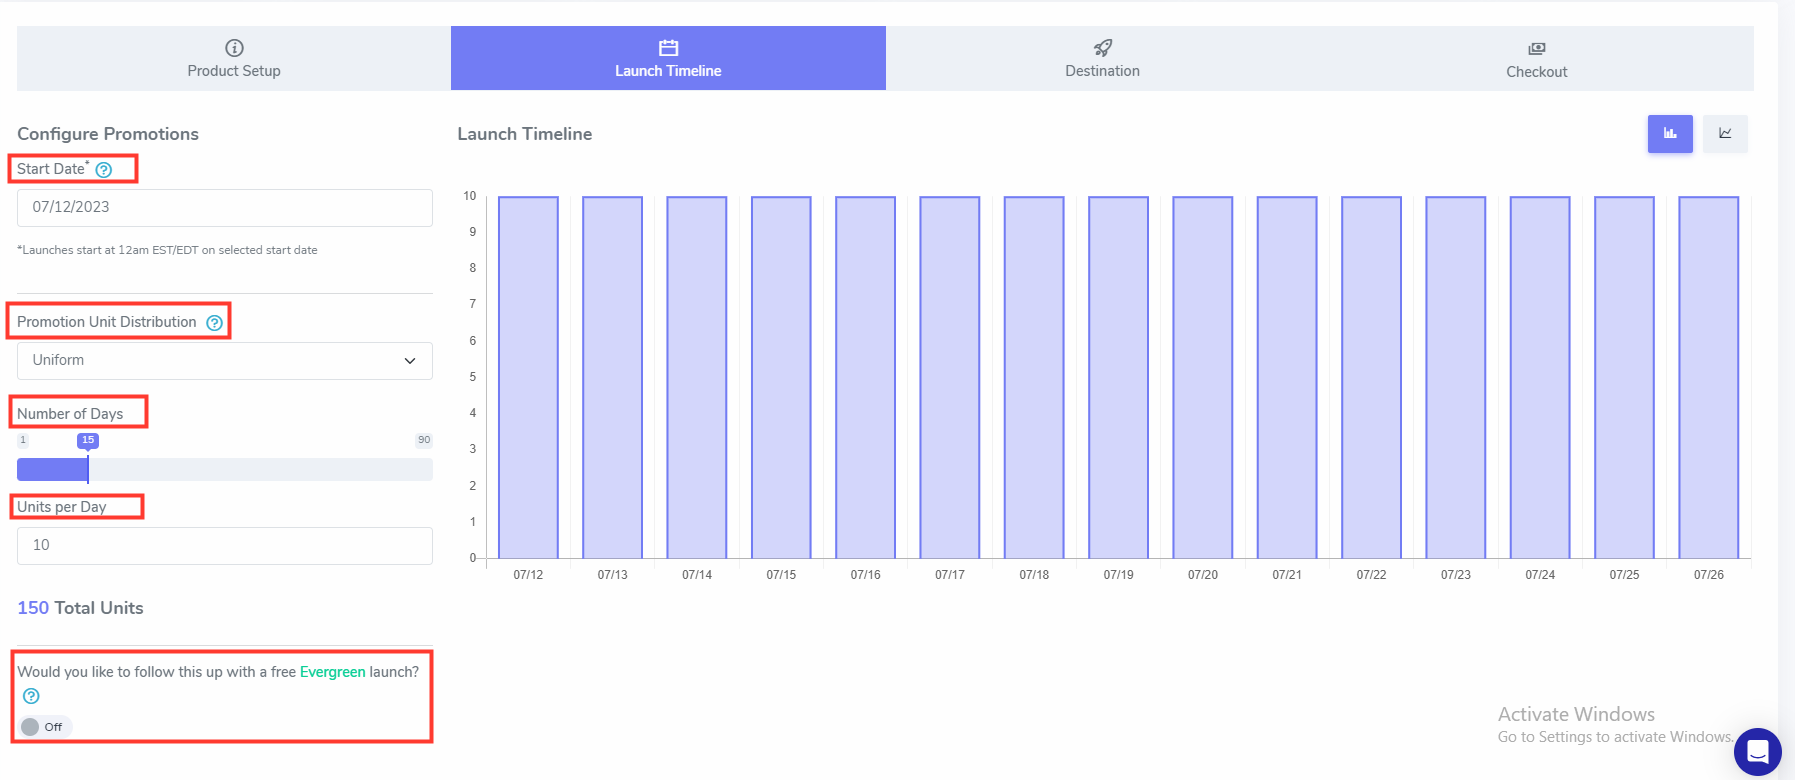
Task: Click the Number of Days slider handle
Action: click(88, 469)
